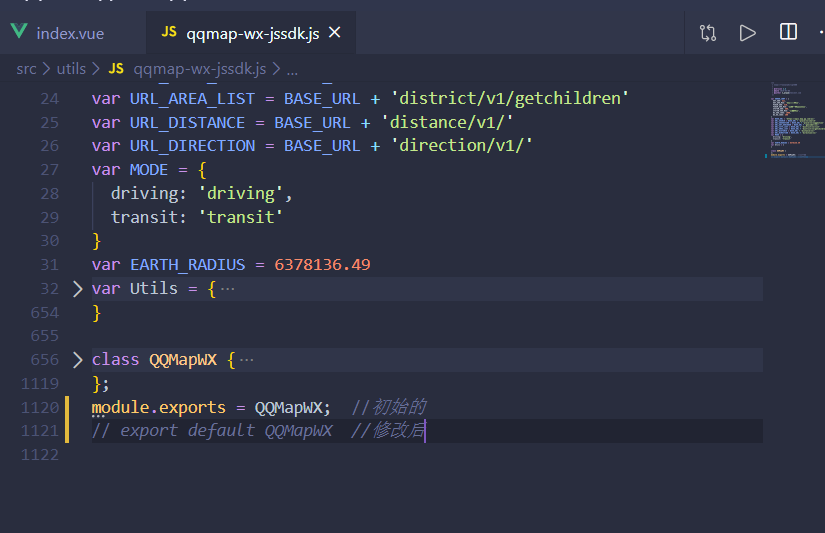Run the file with the play icon

pyautogui.click(x=747, y=33)
